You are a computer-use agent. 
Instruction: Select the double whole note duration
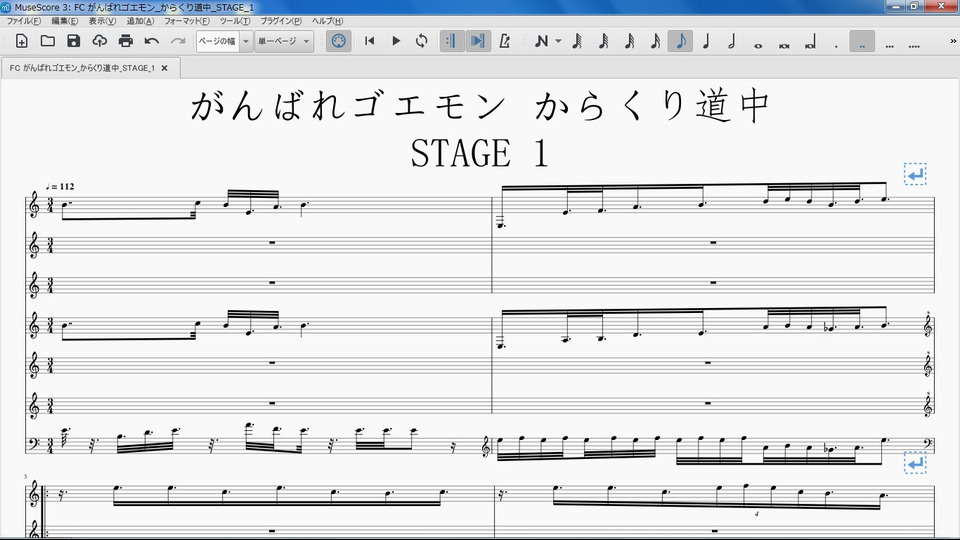[x=784, y=44]
